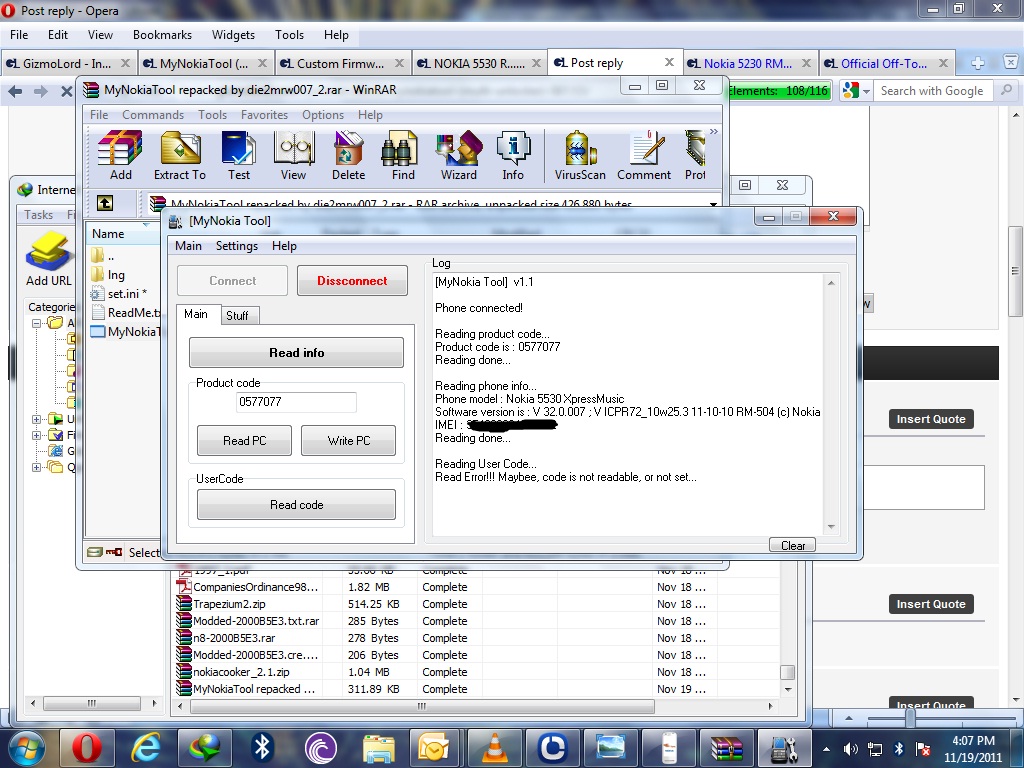
Task: Click the download list horizontal scrollbar
Action: click(422, 706)
